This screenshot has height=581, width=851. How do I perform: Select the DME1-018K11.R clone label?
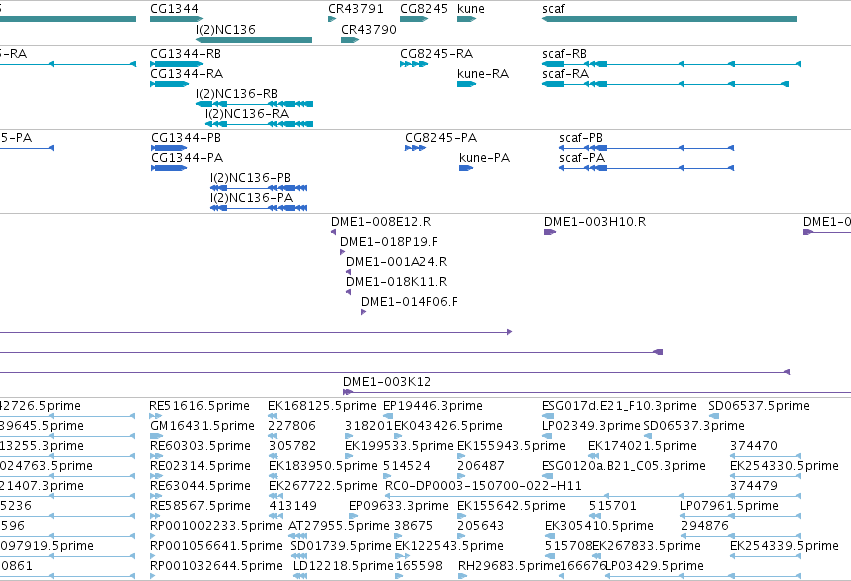[397, 282]
